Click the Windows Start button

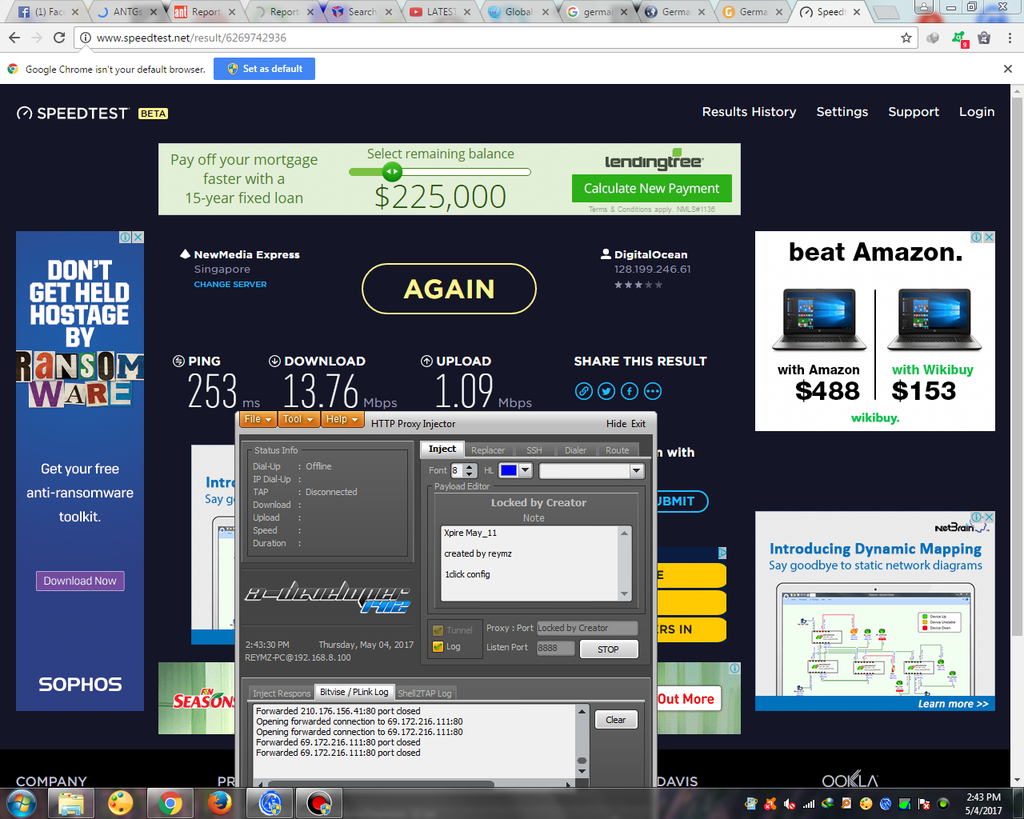pyautogui.click(x=20, y=802)
